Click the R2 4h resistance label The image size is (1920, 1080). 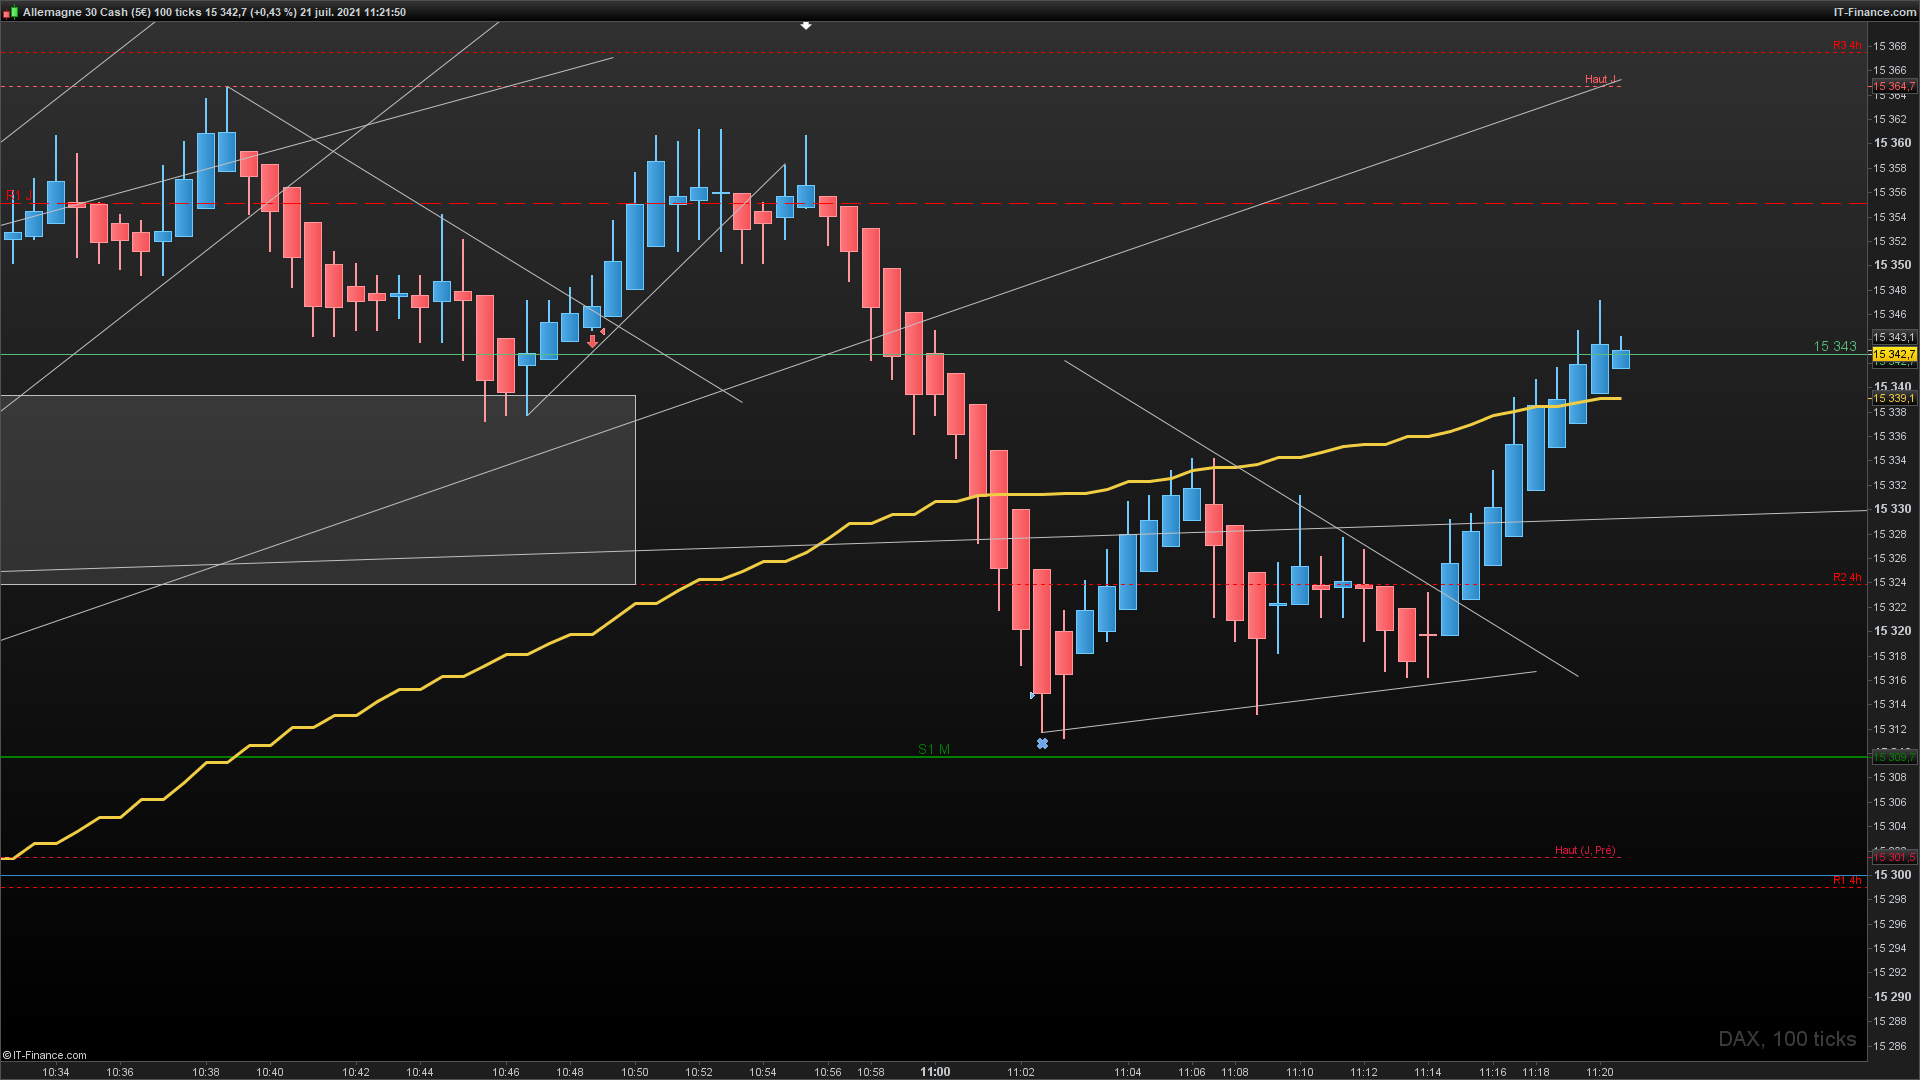pyautogui.click(x=1846, y=577)
